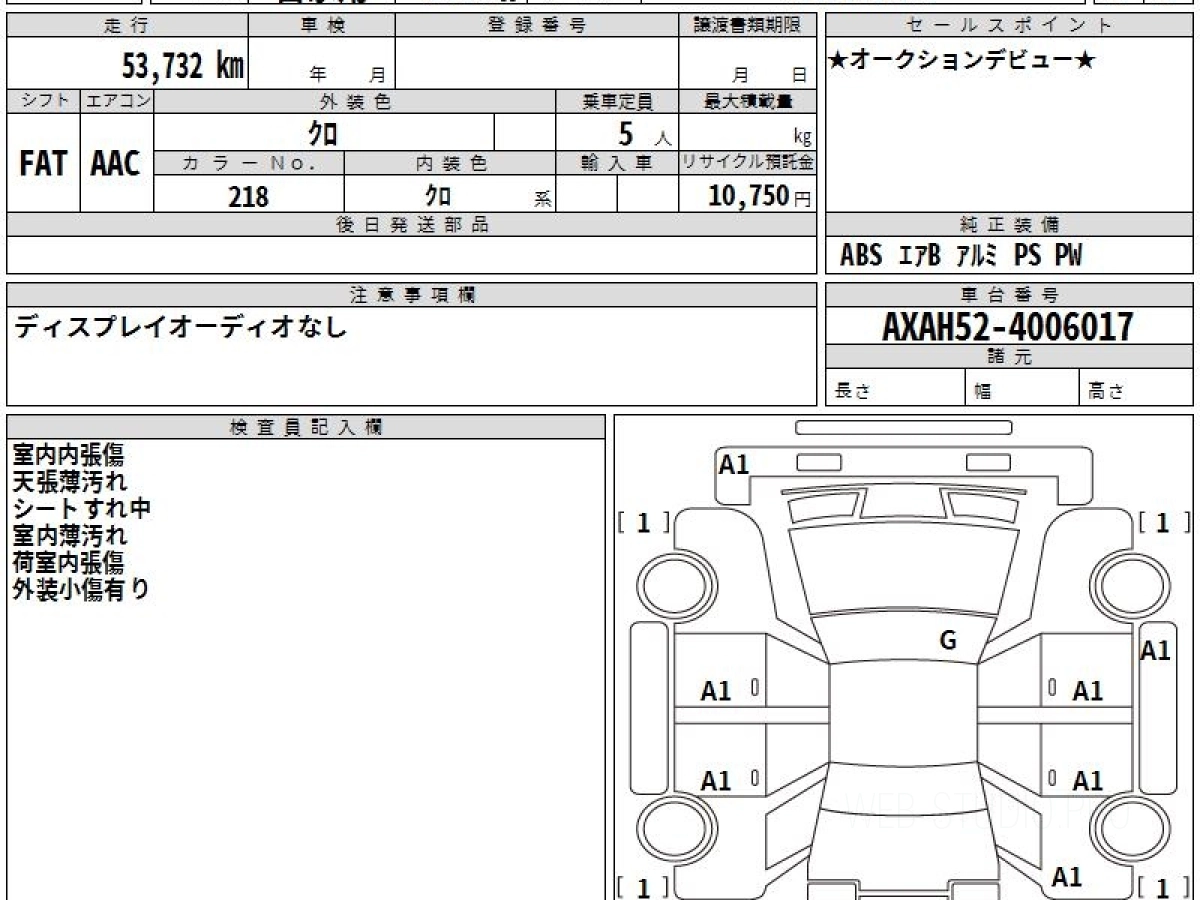Select the seating capacity value 5 人
The image size is (1200, 900).
point(644,134)
